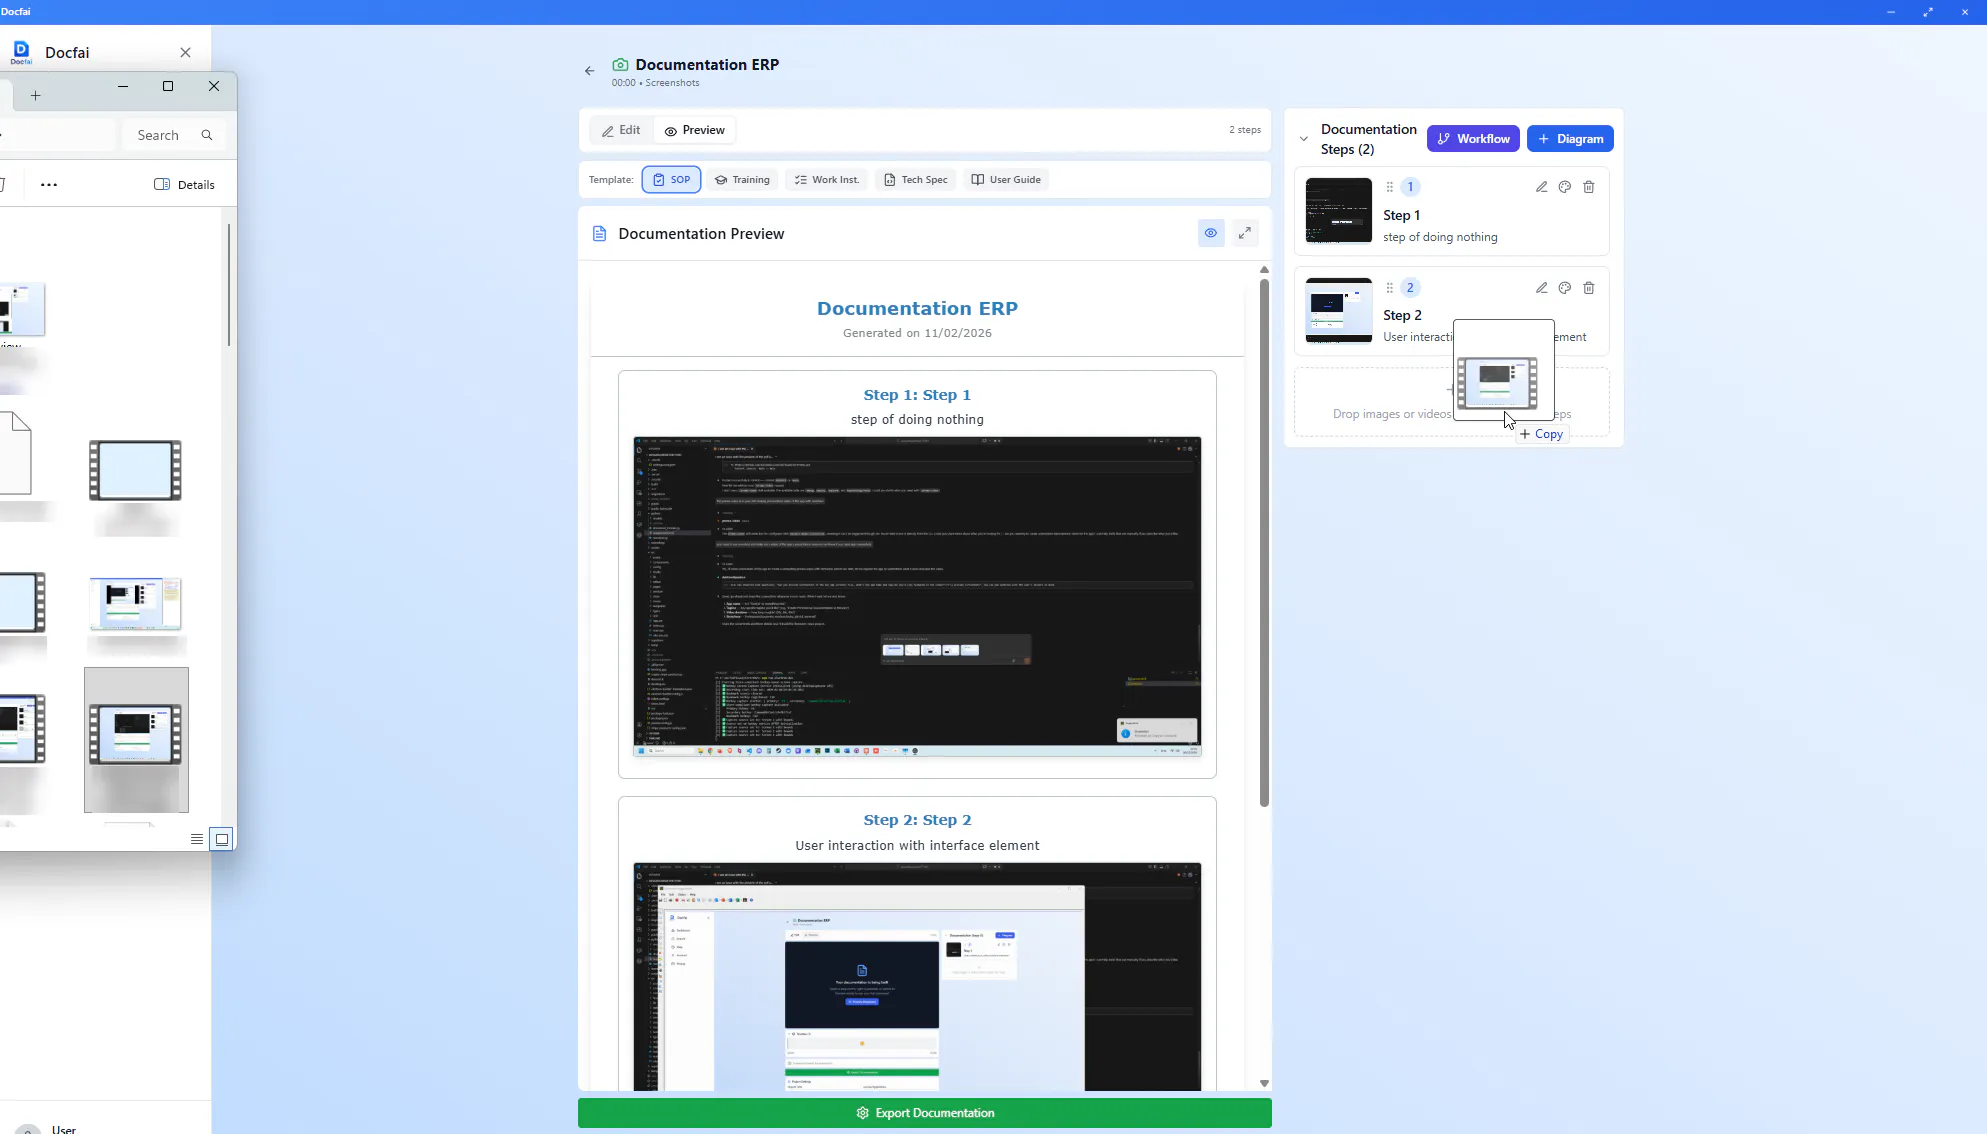
Task: Open the See more menu in file explorer
Action: [49, 185]
